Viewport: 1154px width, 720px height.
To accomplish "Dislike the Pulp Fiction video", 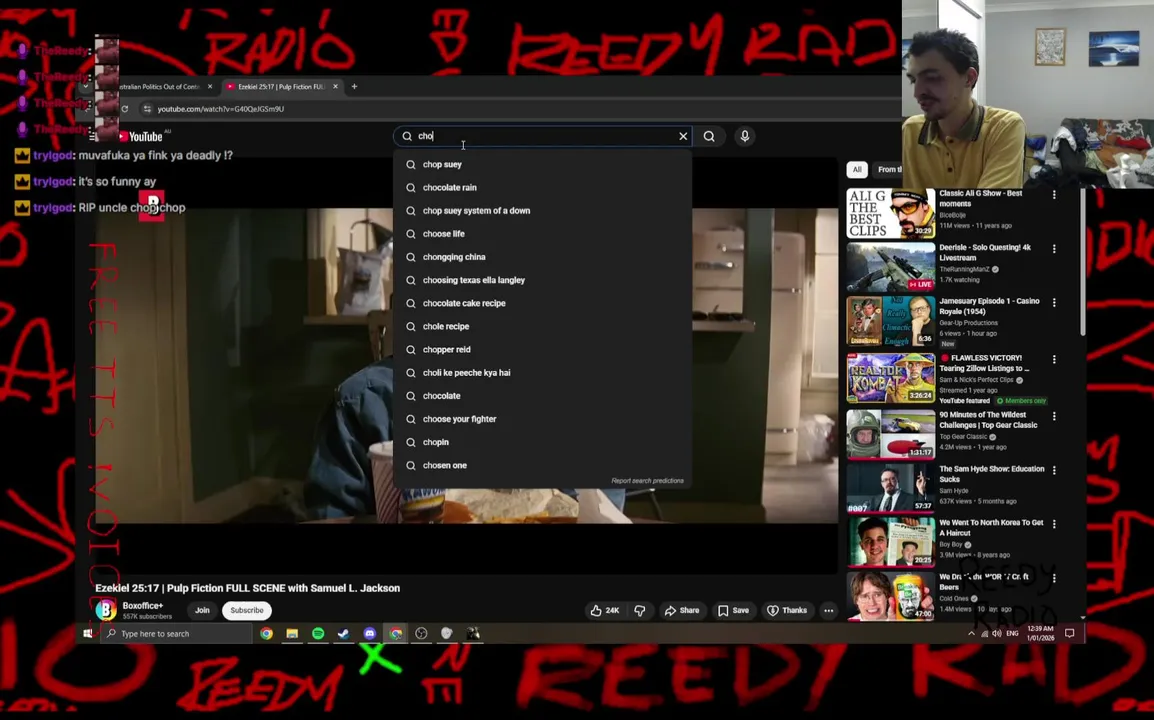I will [640, 610].
